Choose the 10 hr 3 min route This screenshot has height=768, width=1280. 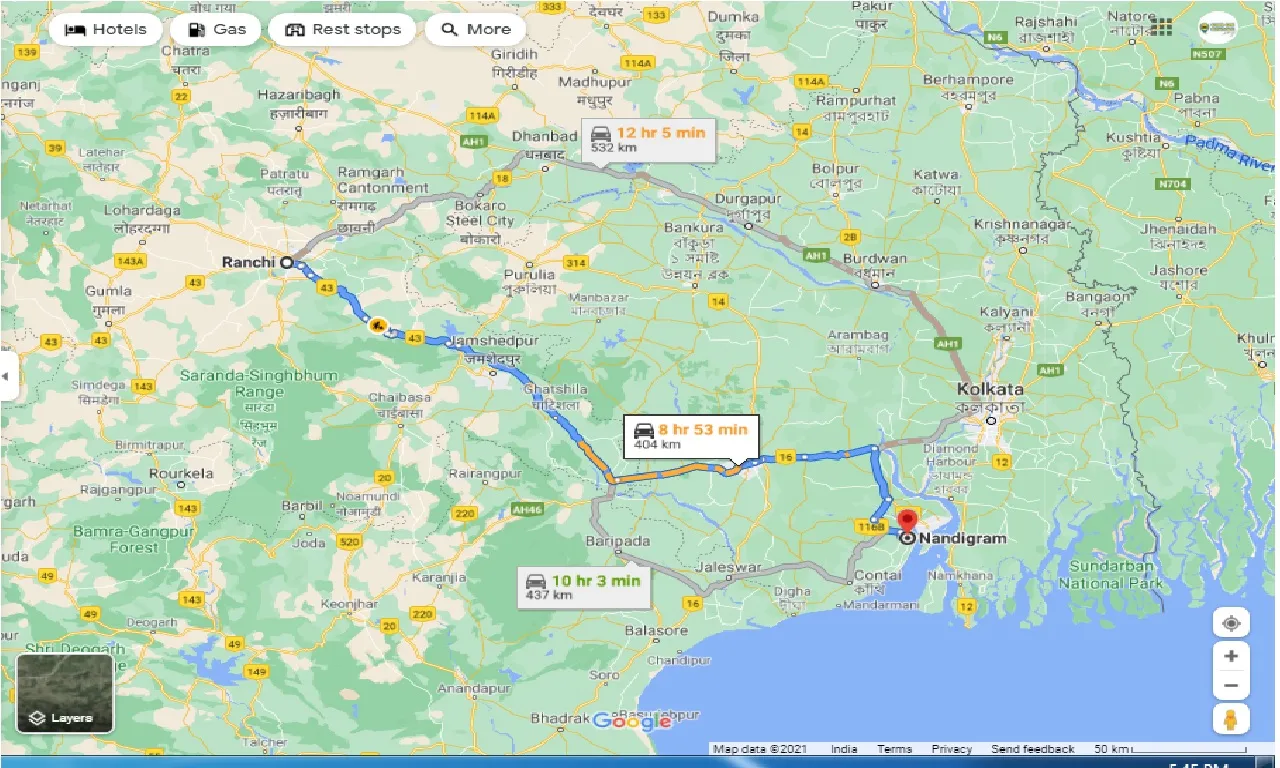click(584, 586)
